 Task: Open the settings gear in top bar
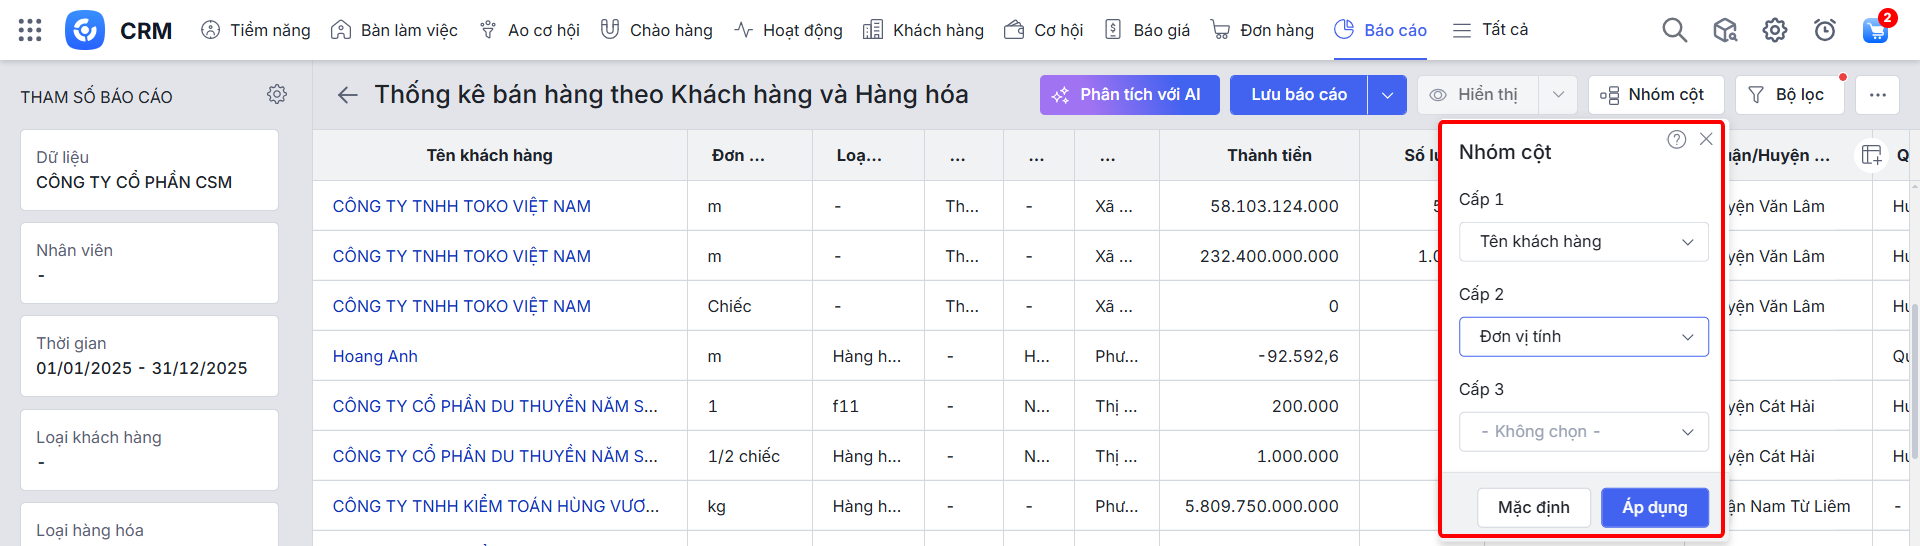point(1775,30)
